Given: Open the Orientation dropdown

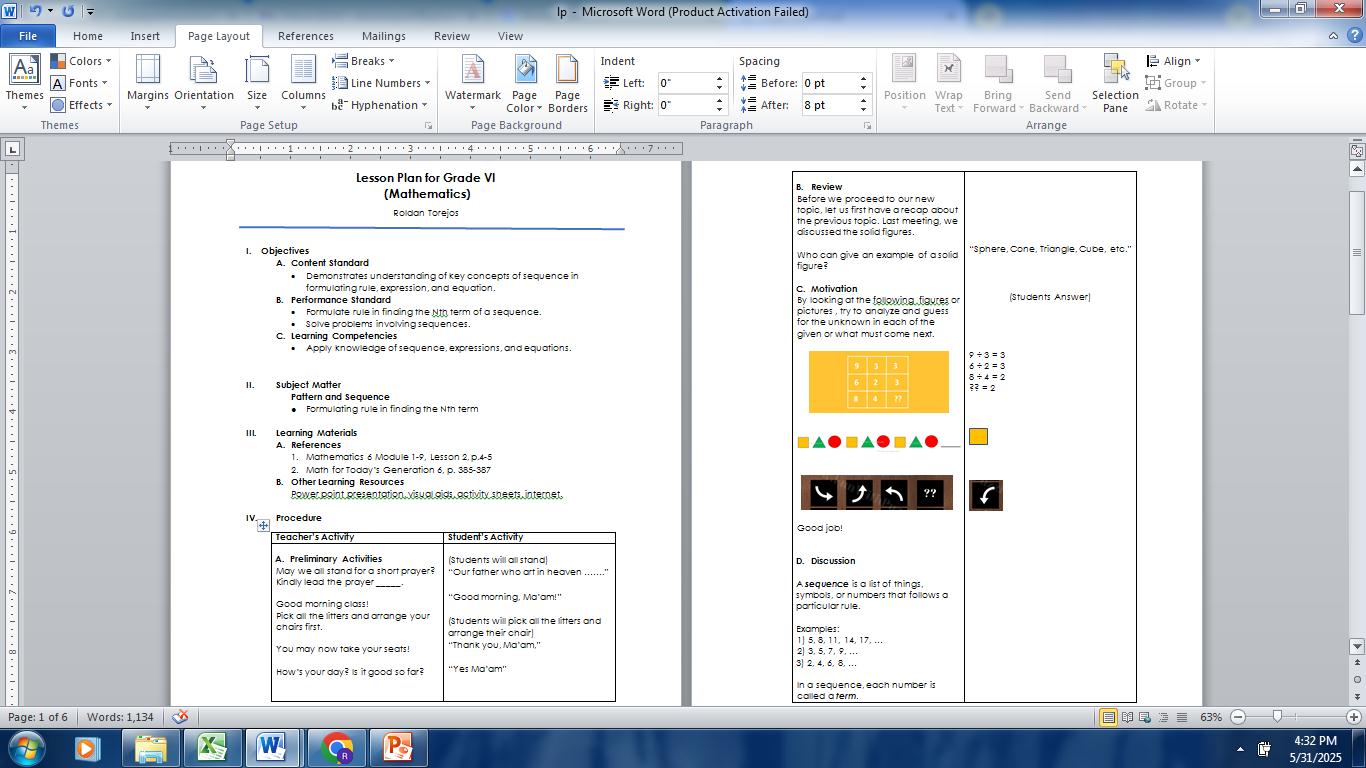Looking at the screenshot, I should coord(204,83).
